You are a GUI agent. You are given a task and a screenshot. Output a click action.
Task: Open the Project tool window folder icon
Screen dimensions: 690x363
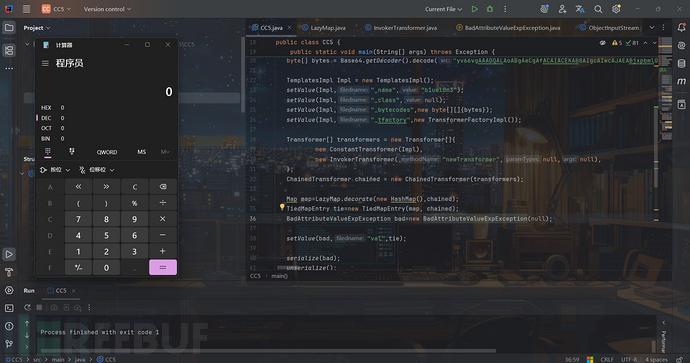[9, 28]
